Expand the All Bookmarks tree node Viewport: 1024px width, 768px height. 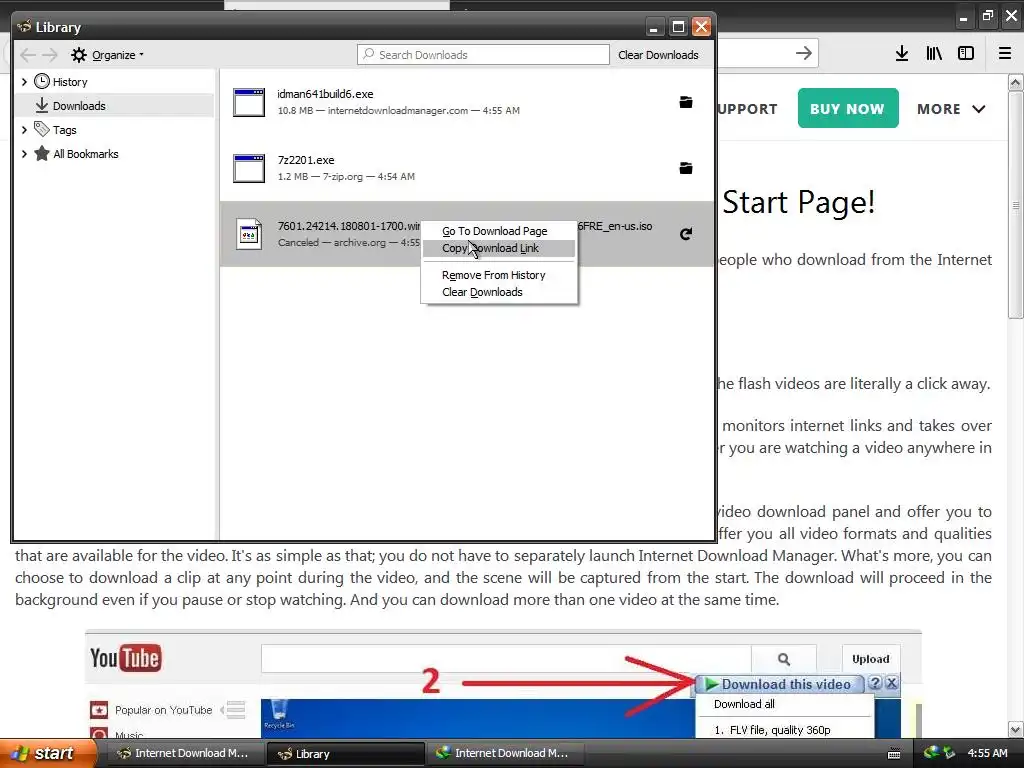click(x=24, y=154)
